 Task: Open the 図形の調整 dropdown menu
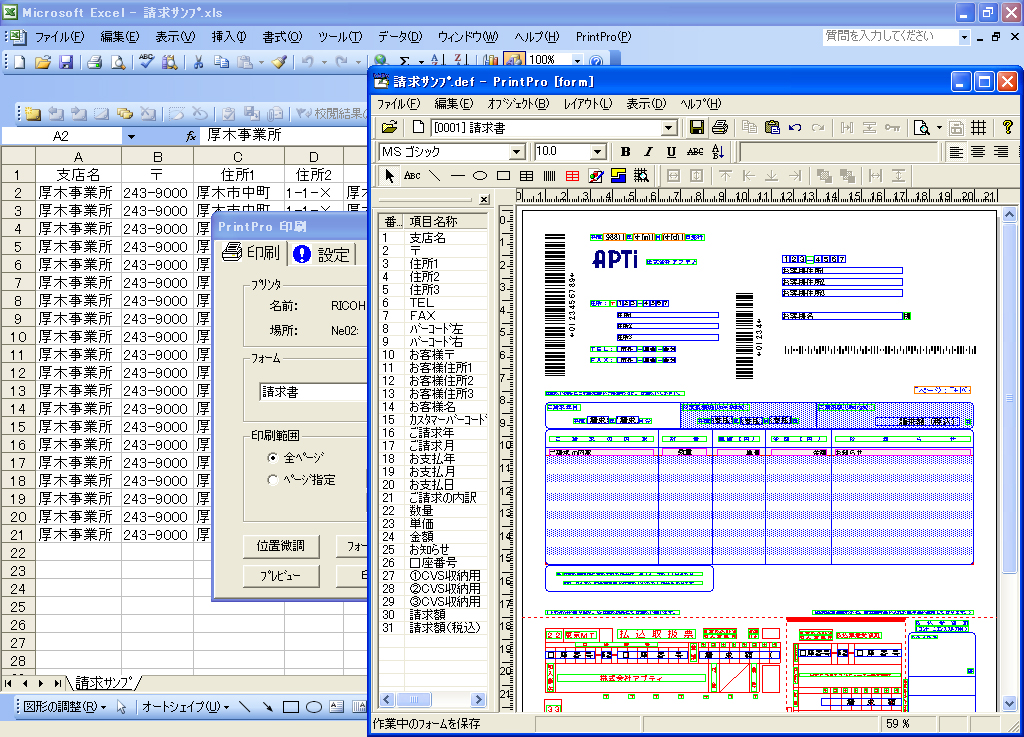click(x=65, y=706)
